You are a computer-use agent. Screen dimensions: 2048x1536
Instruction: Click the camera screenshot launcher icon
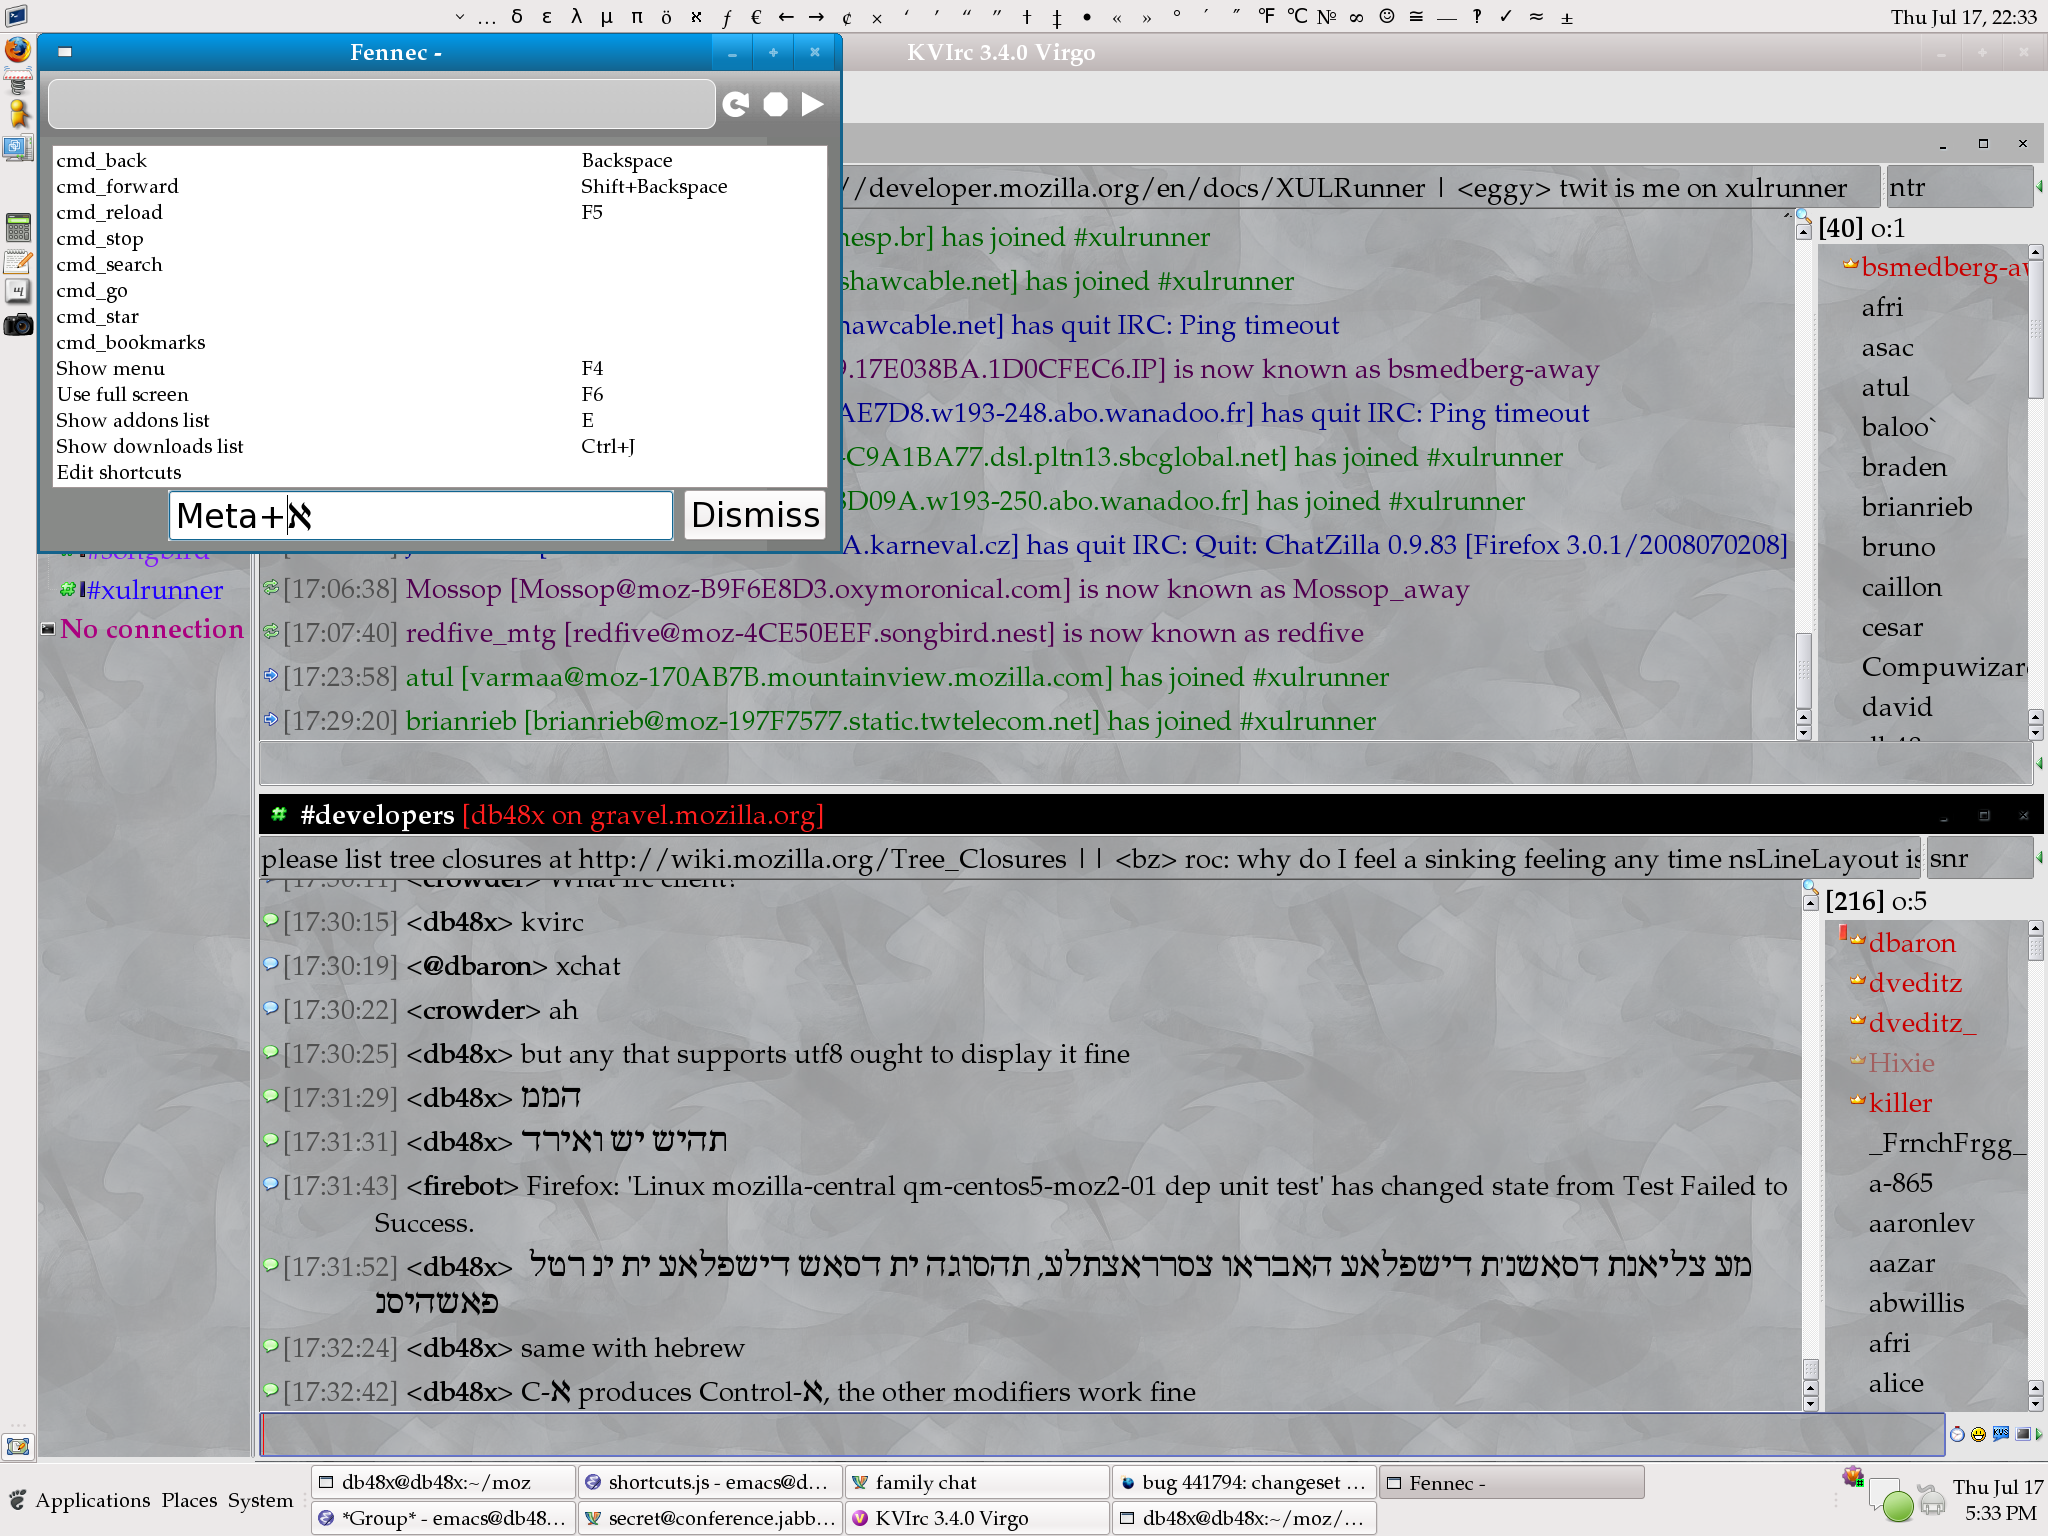pos(18,324)
